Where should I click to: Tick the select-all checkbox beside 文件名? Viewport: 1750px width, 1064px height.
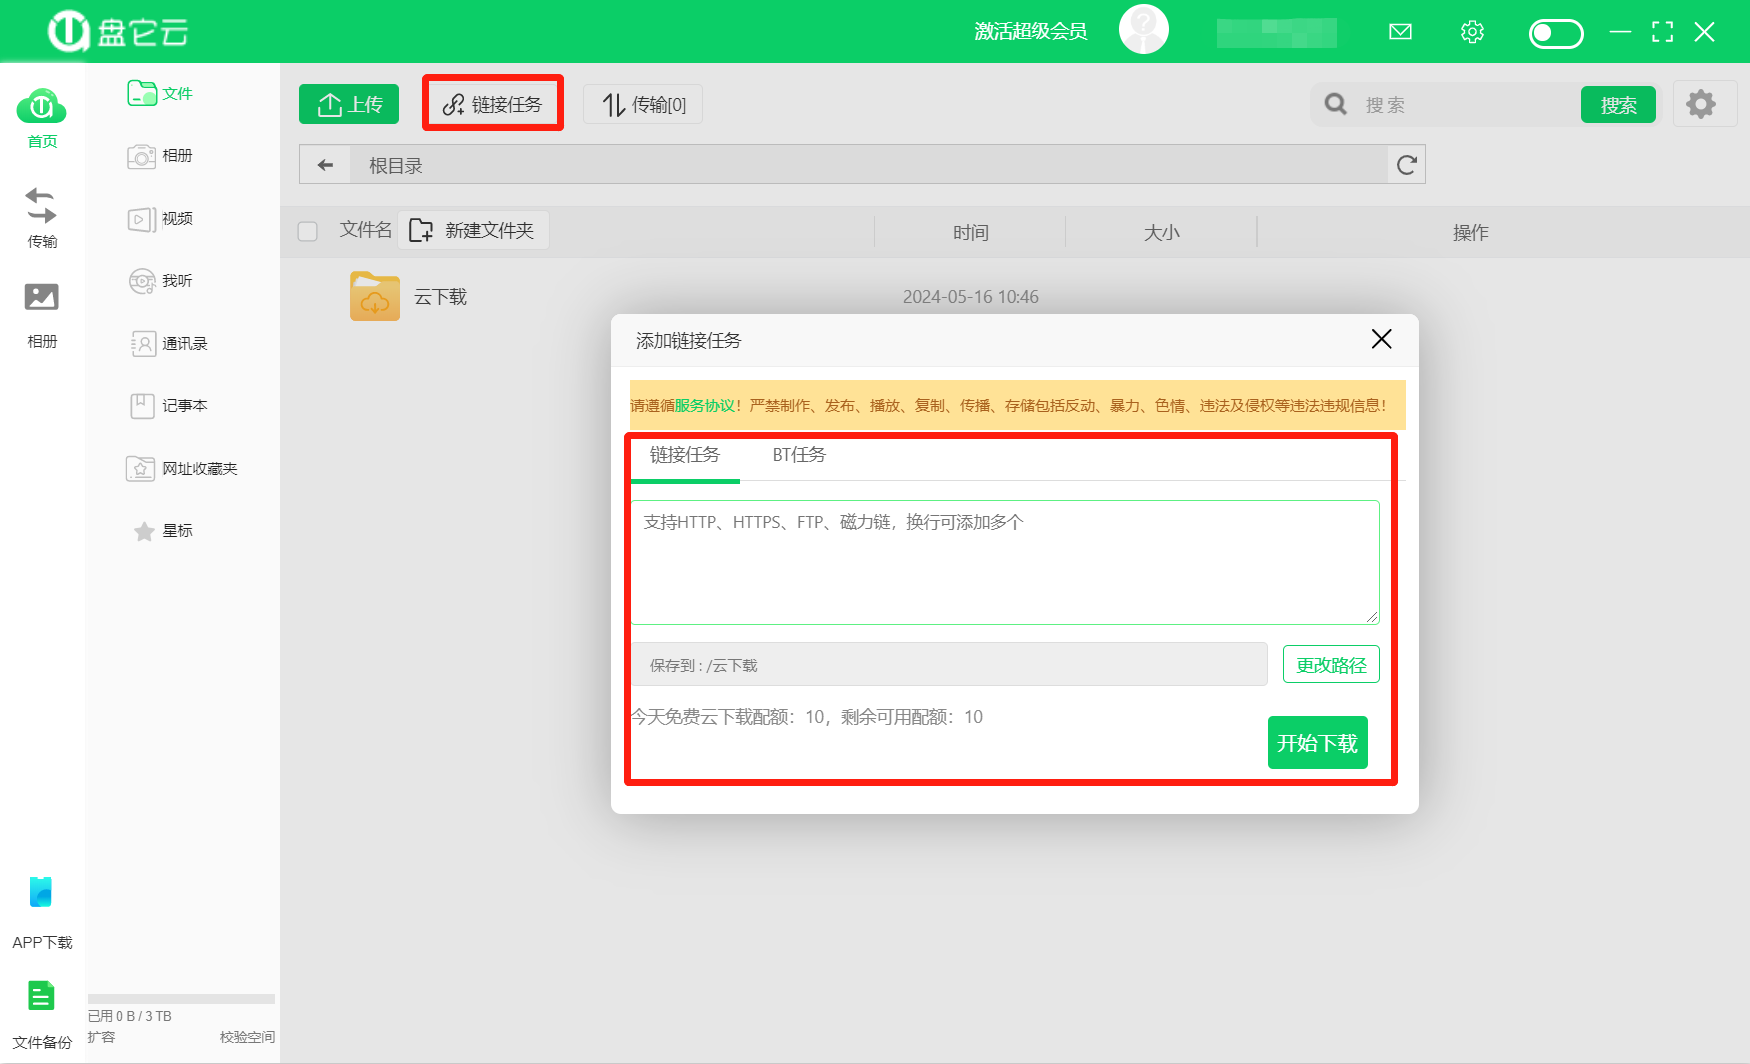308,231
